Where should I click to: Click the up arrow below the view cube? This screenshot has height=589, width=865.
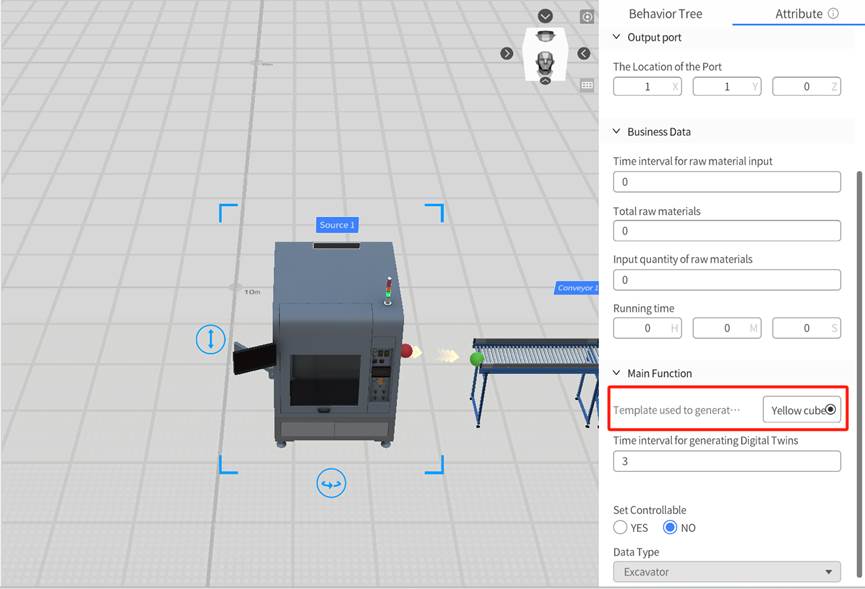point(545,80)
